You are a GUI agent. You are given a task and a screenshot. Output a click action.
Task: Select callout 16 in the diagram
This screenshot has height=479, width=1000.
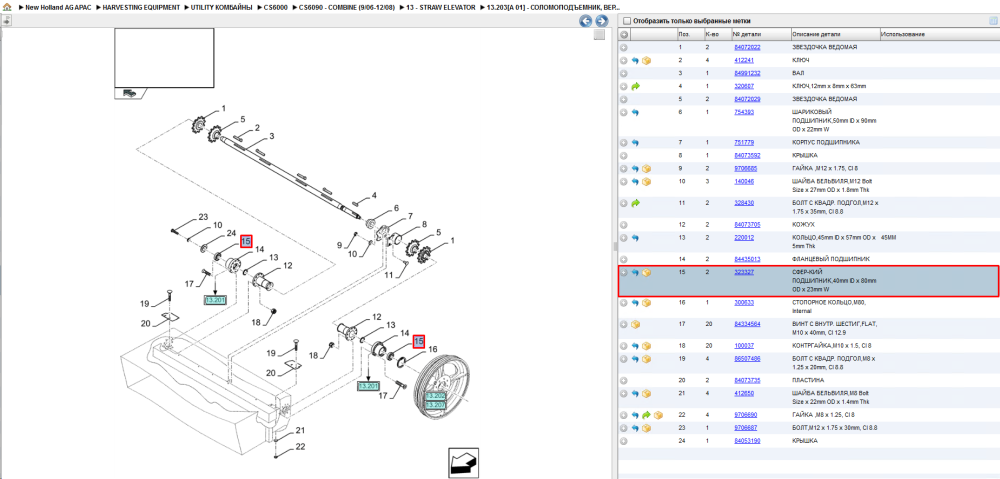click(x=432, y=349)
